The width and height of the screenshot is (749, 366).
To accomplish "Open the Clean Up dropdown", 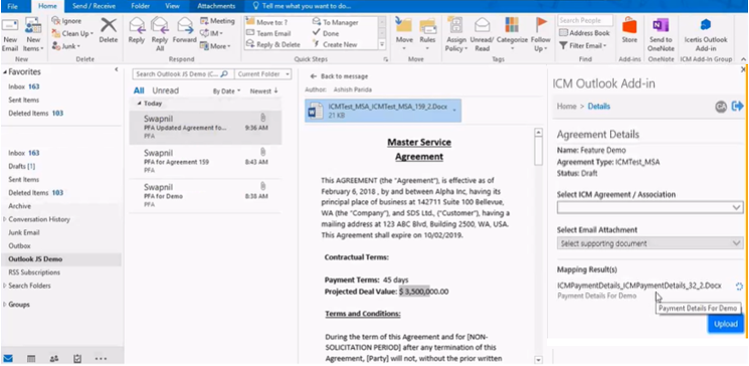I will 73,33.
